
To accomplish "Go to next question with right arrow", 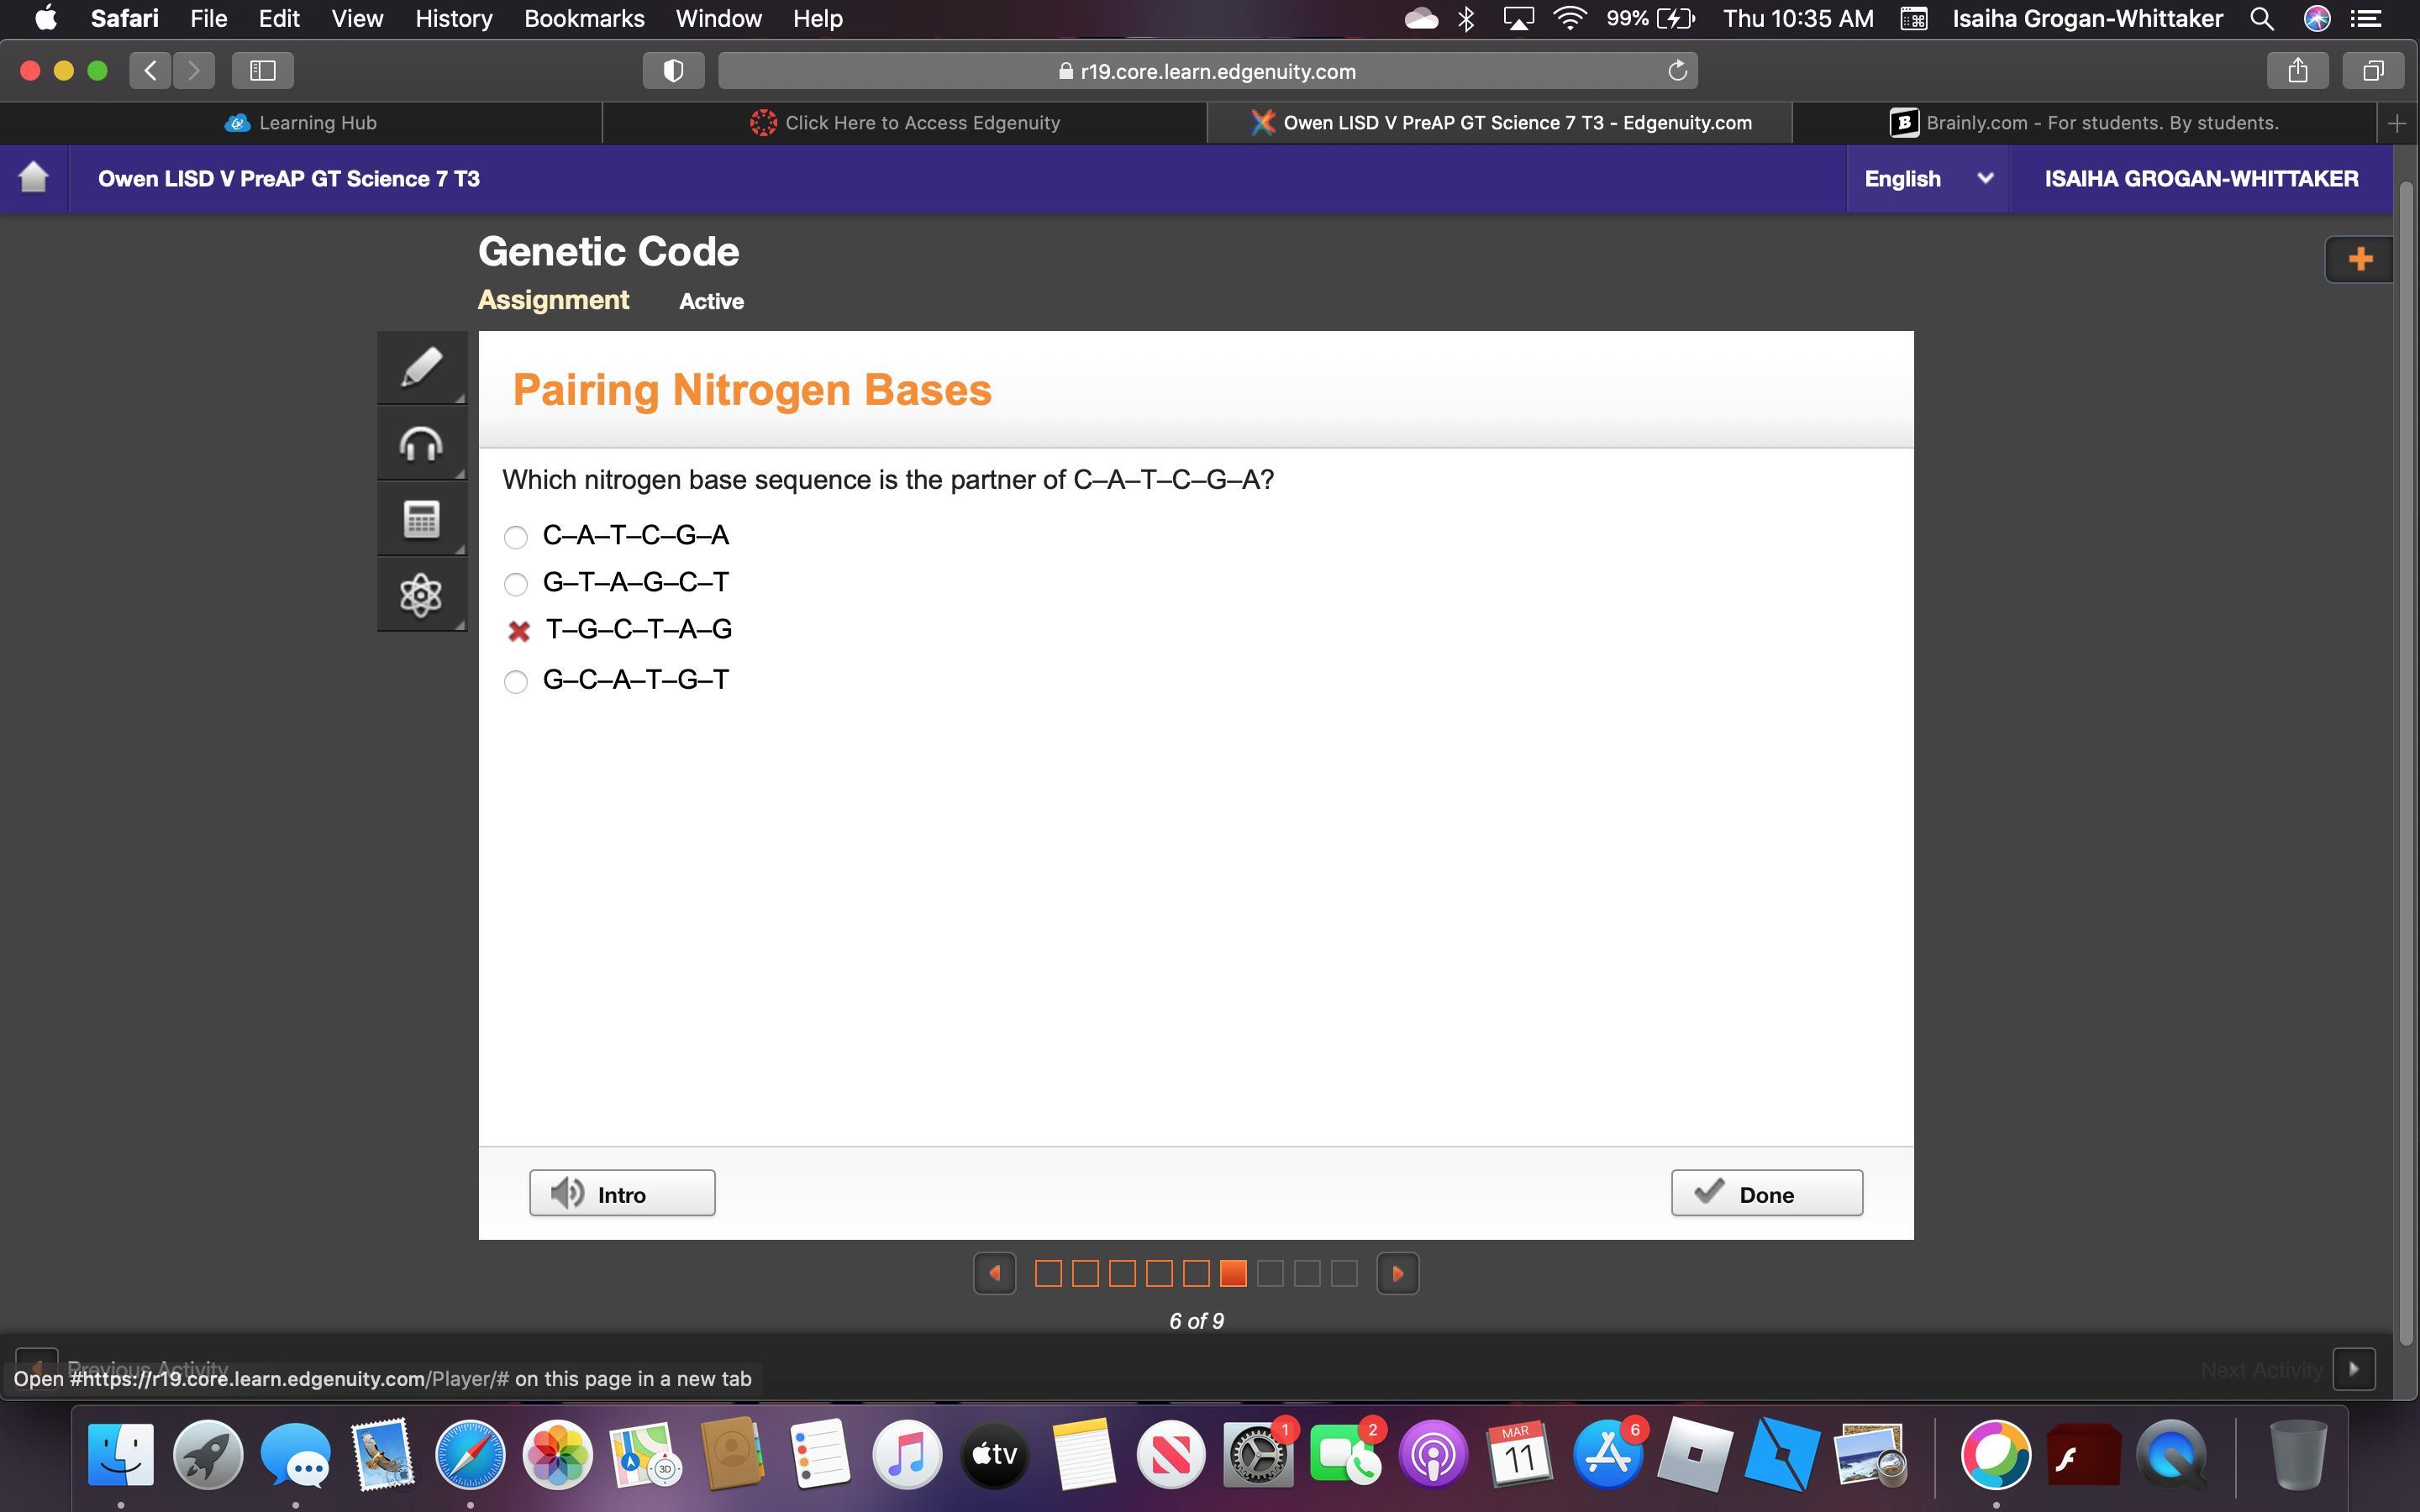I will (x=1397, y=1273).
